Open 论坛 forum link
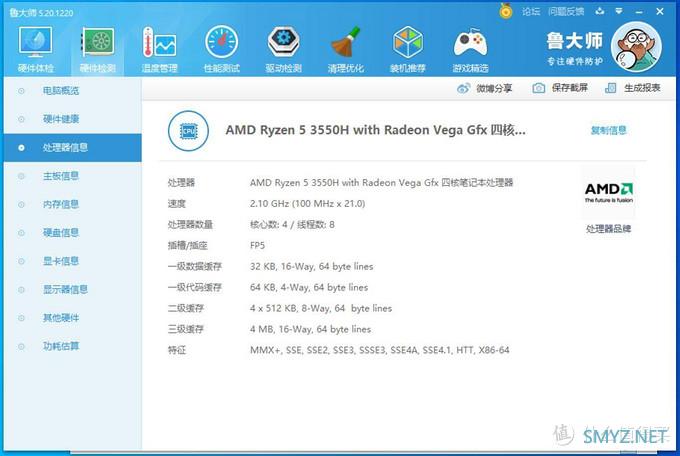 coord(531,12)
